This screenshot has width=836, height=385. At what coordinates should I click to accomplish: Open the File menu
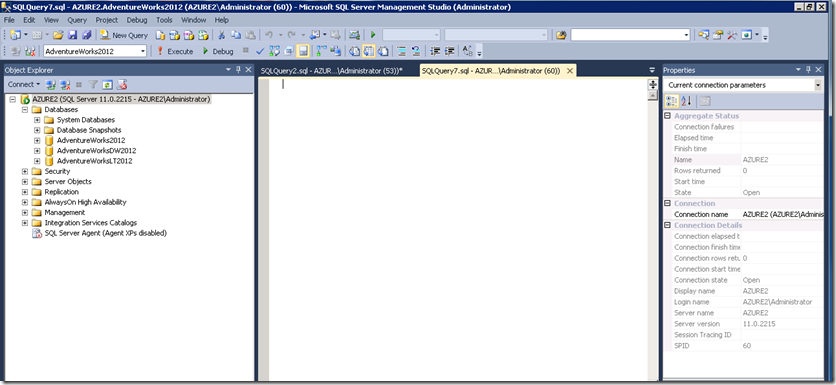(9, 20)
